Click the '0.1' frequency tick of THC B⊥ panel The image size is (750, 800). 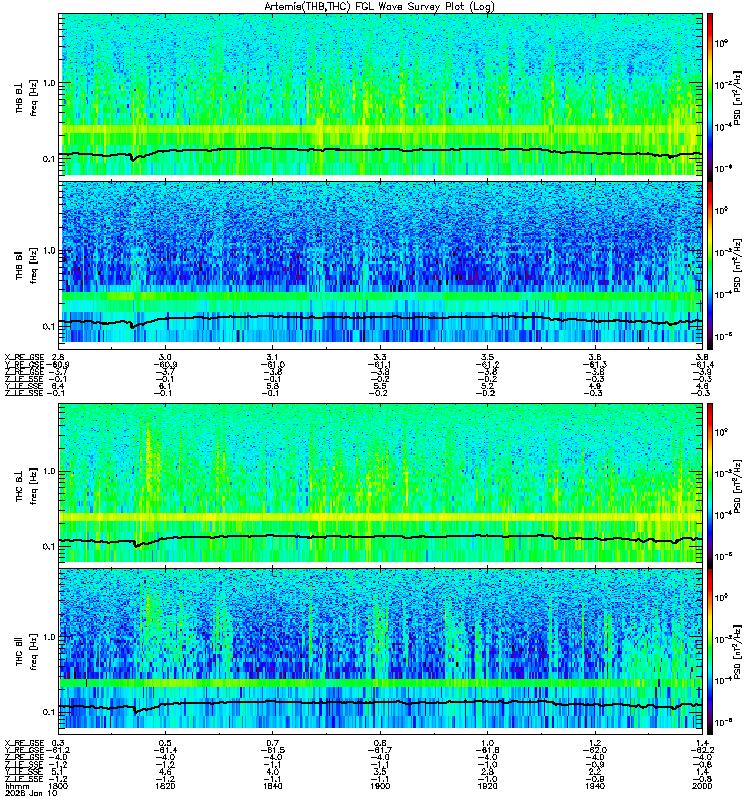(49, 546)
